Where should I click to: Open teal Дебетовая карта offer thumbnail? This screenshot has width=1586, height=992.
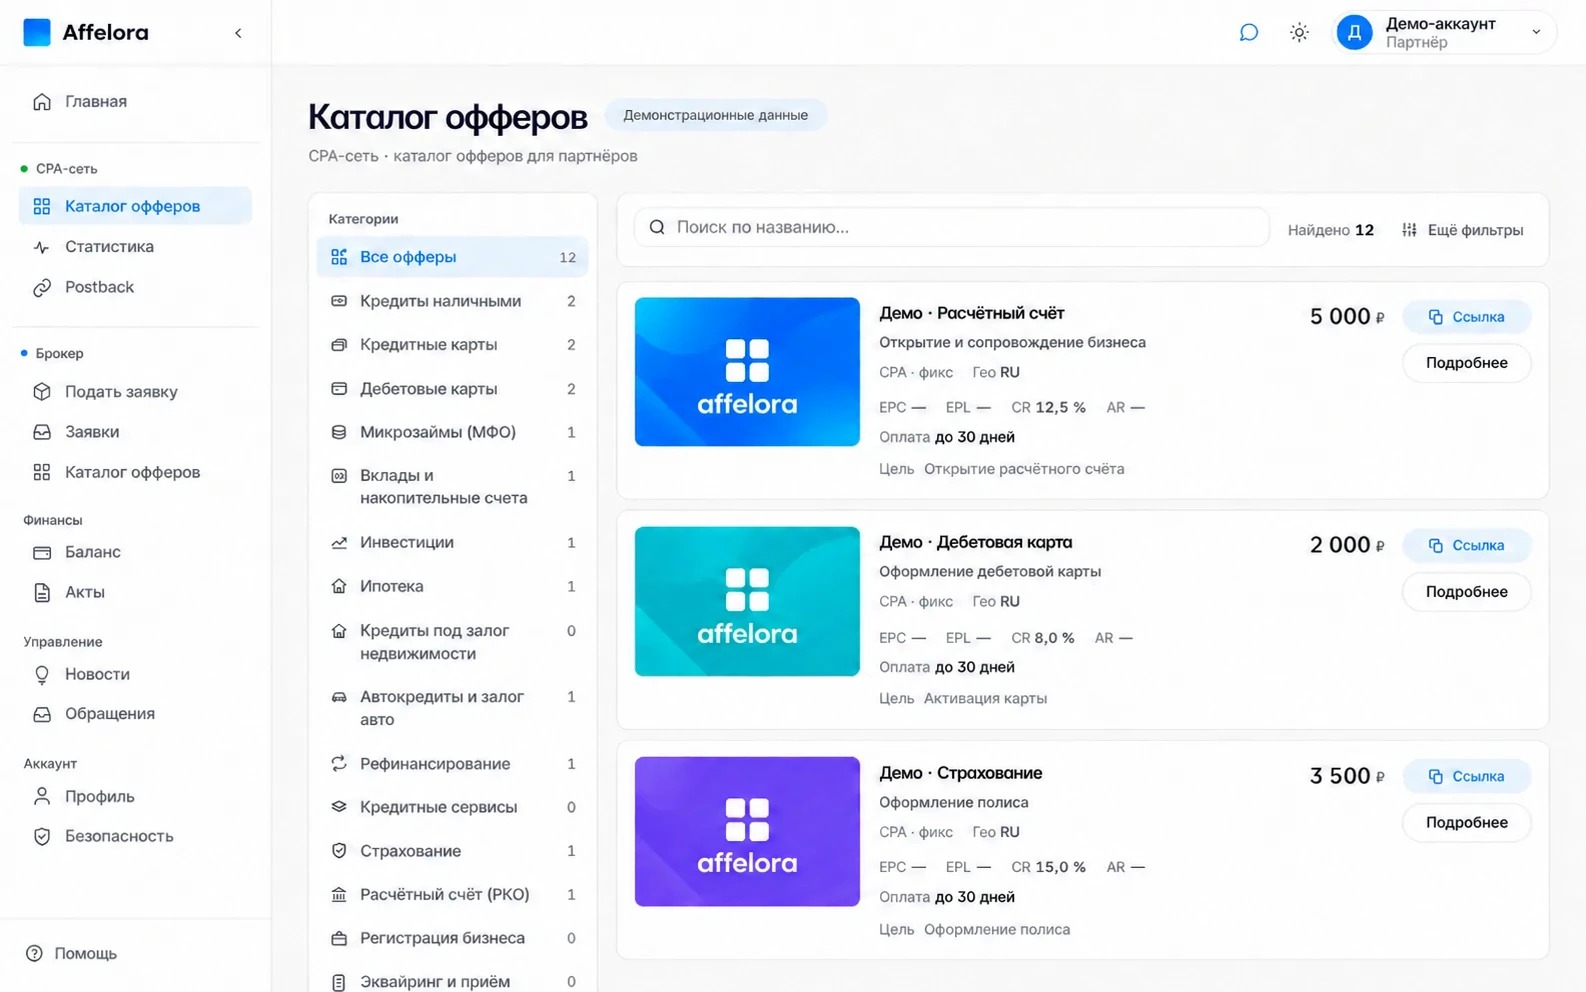point(747,601)
